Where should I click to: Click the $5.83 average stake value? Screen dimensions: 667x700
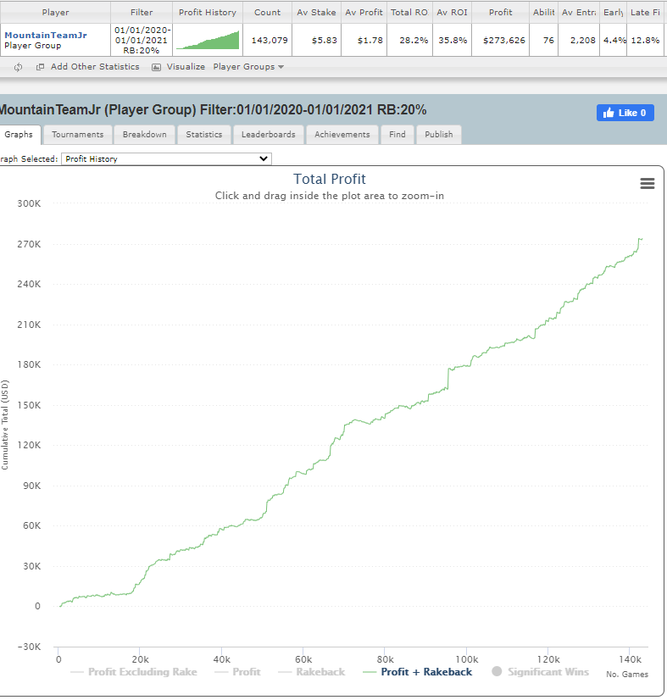(x=325, y=40)
